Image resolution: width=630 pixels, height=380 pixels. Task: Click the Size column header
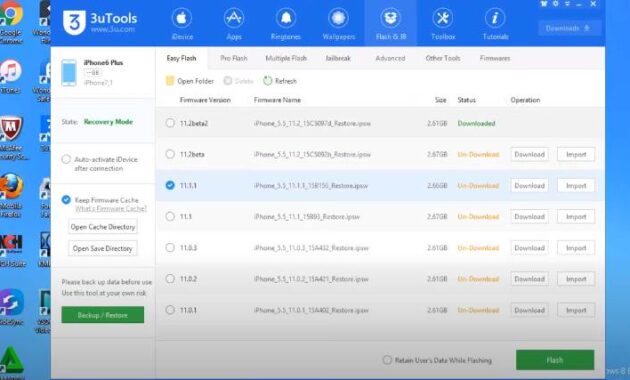(x=440, y=100)
